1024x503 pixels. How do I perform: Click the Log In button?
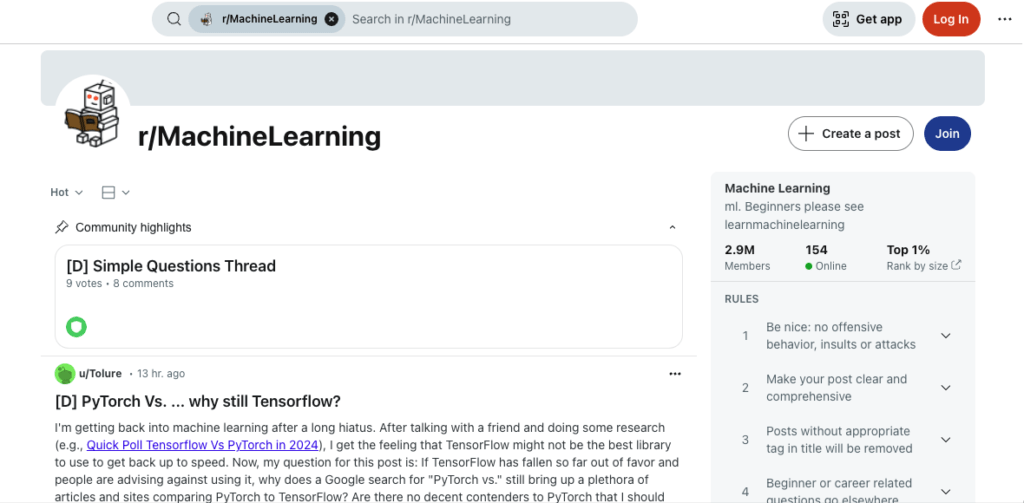pos(951,19)
